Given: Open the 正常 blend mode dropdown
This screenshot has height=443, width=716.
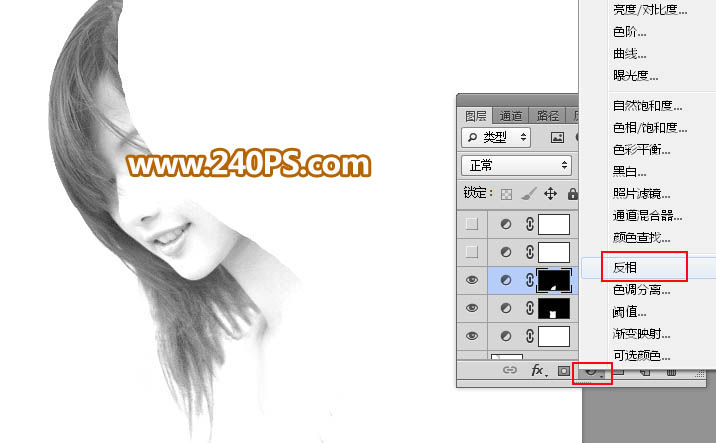Looking at the screenshot, I should (x=516, y=165).
